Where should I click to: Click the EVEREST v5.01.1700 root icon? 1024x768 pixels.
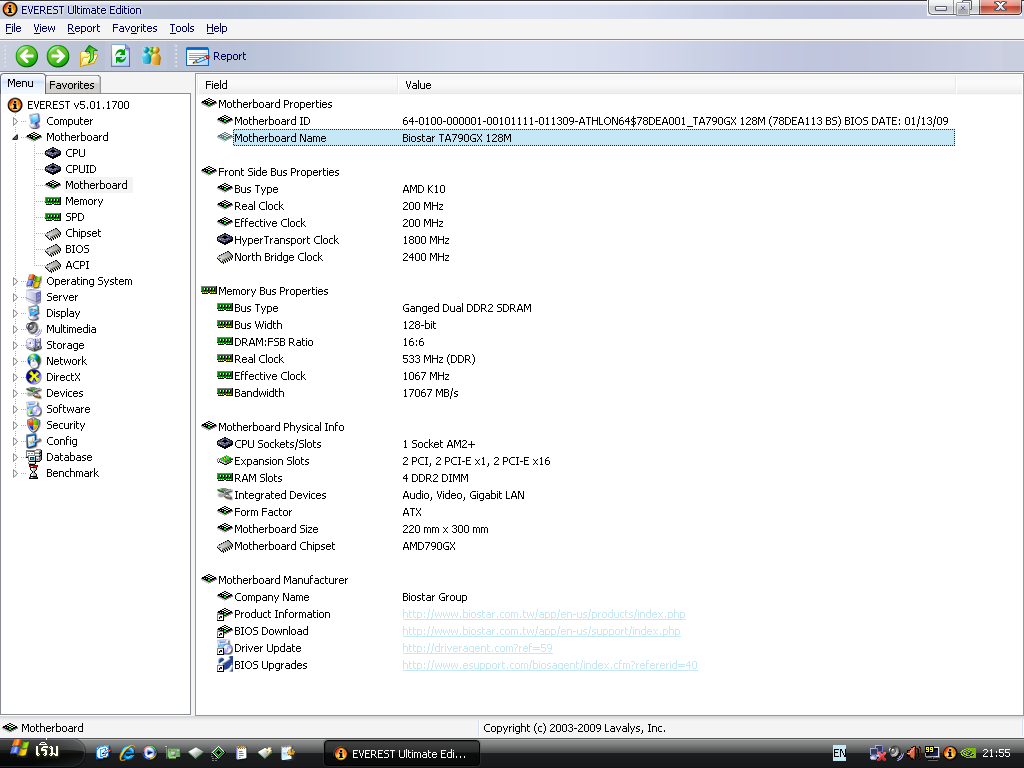point(15,105)
